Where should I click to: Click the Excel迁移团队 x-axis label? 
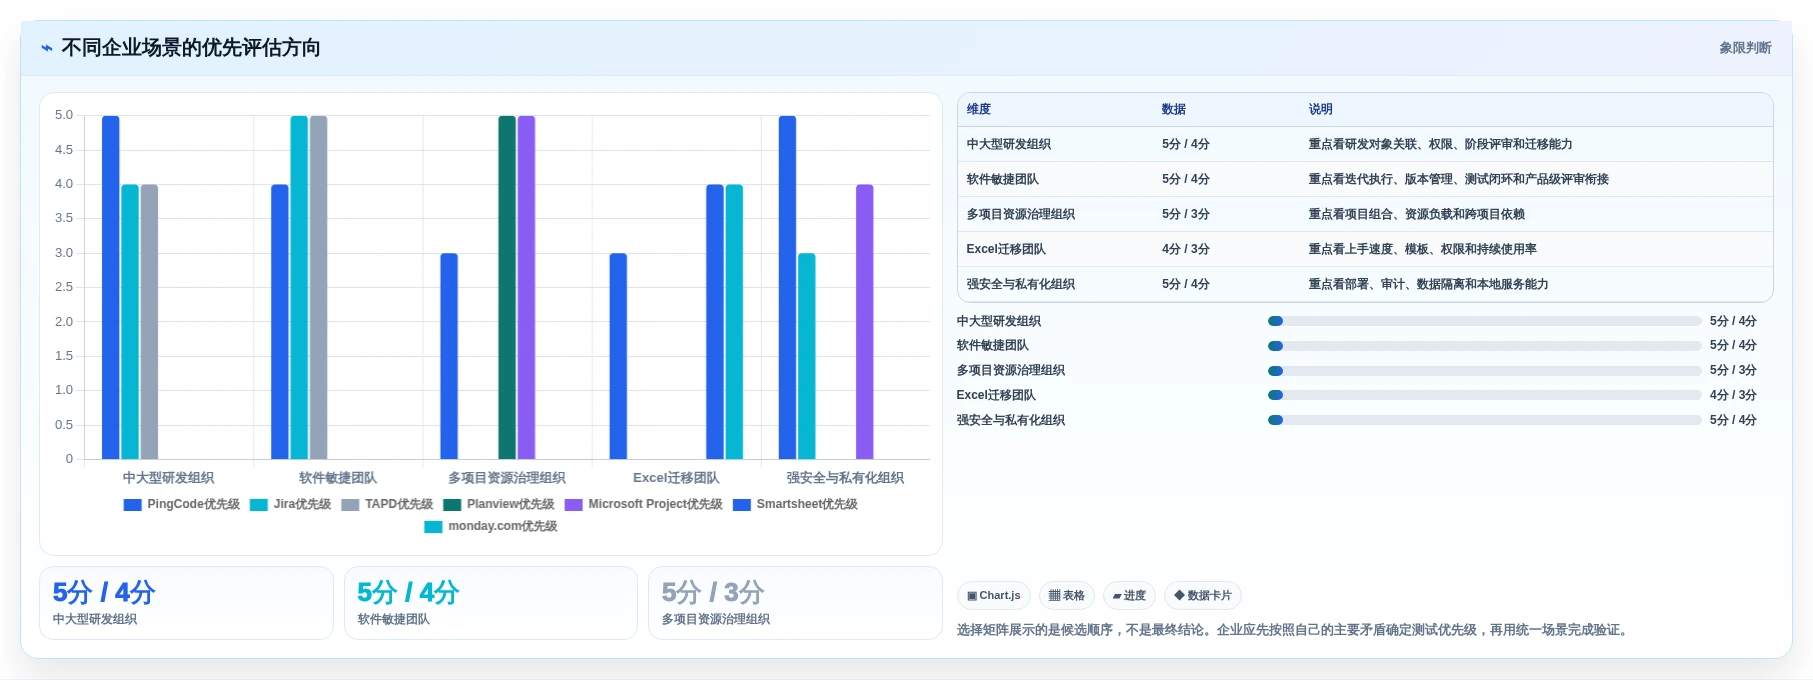coord(676,479)
